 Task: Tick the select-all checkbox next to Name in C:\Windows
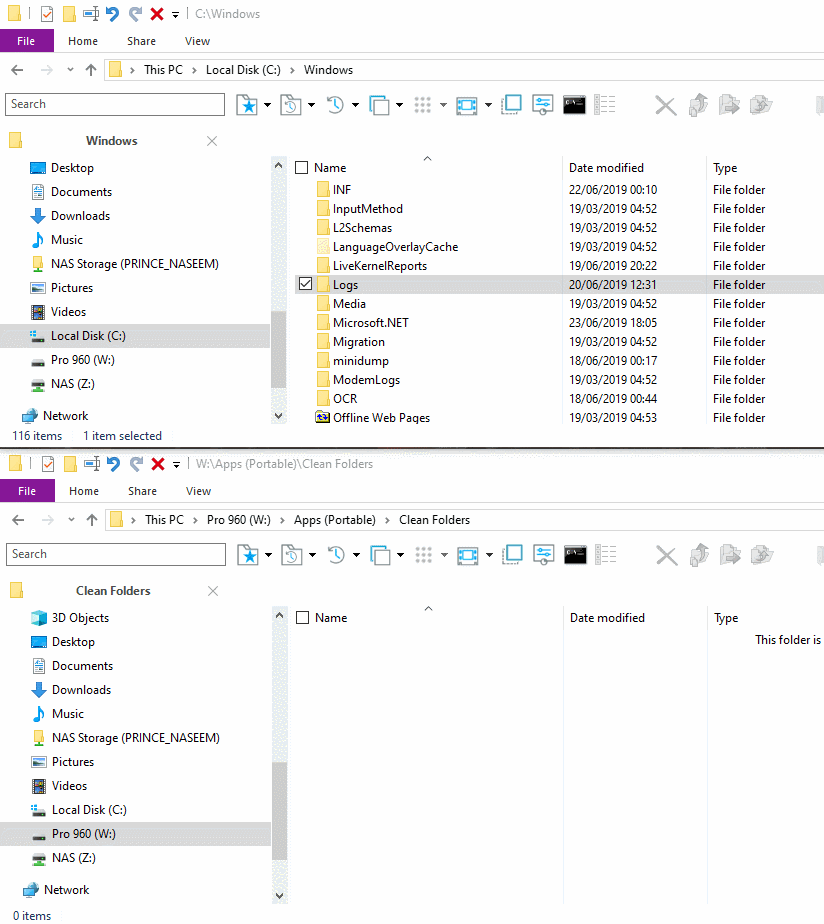302,168
